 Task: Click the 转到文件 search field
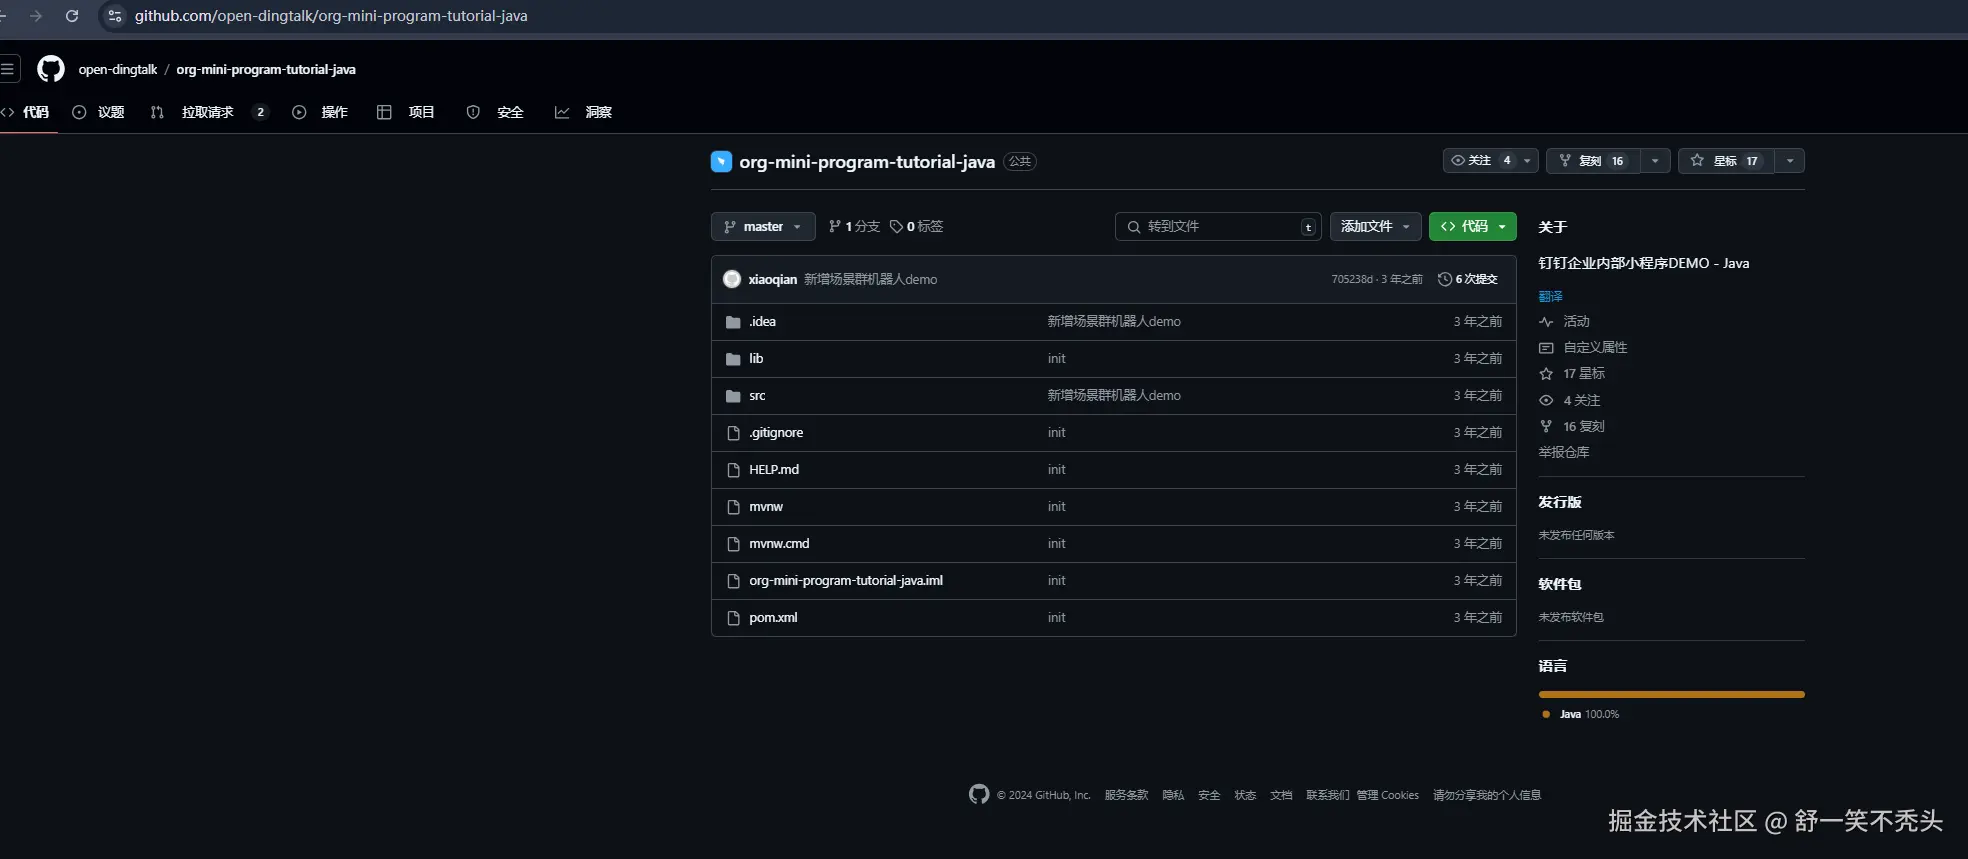coord(1218,227)
